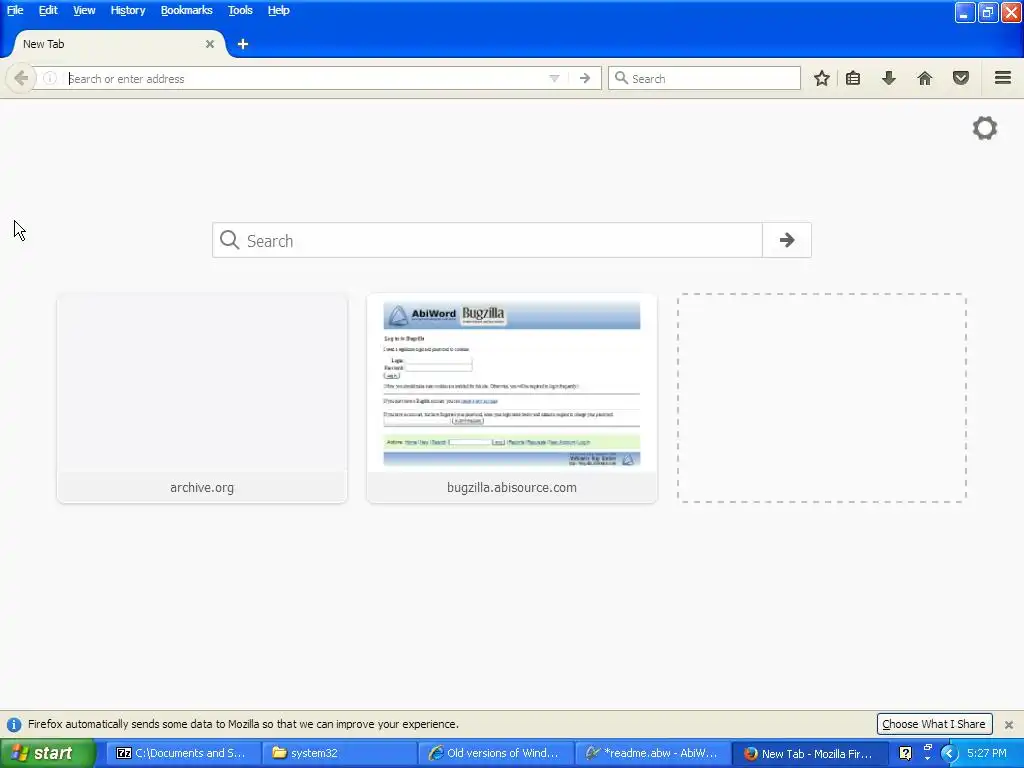Click New Tab - Mozilla Firefox taskbar button
Screen dimensions: 1024x768
point(810,753)
